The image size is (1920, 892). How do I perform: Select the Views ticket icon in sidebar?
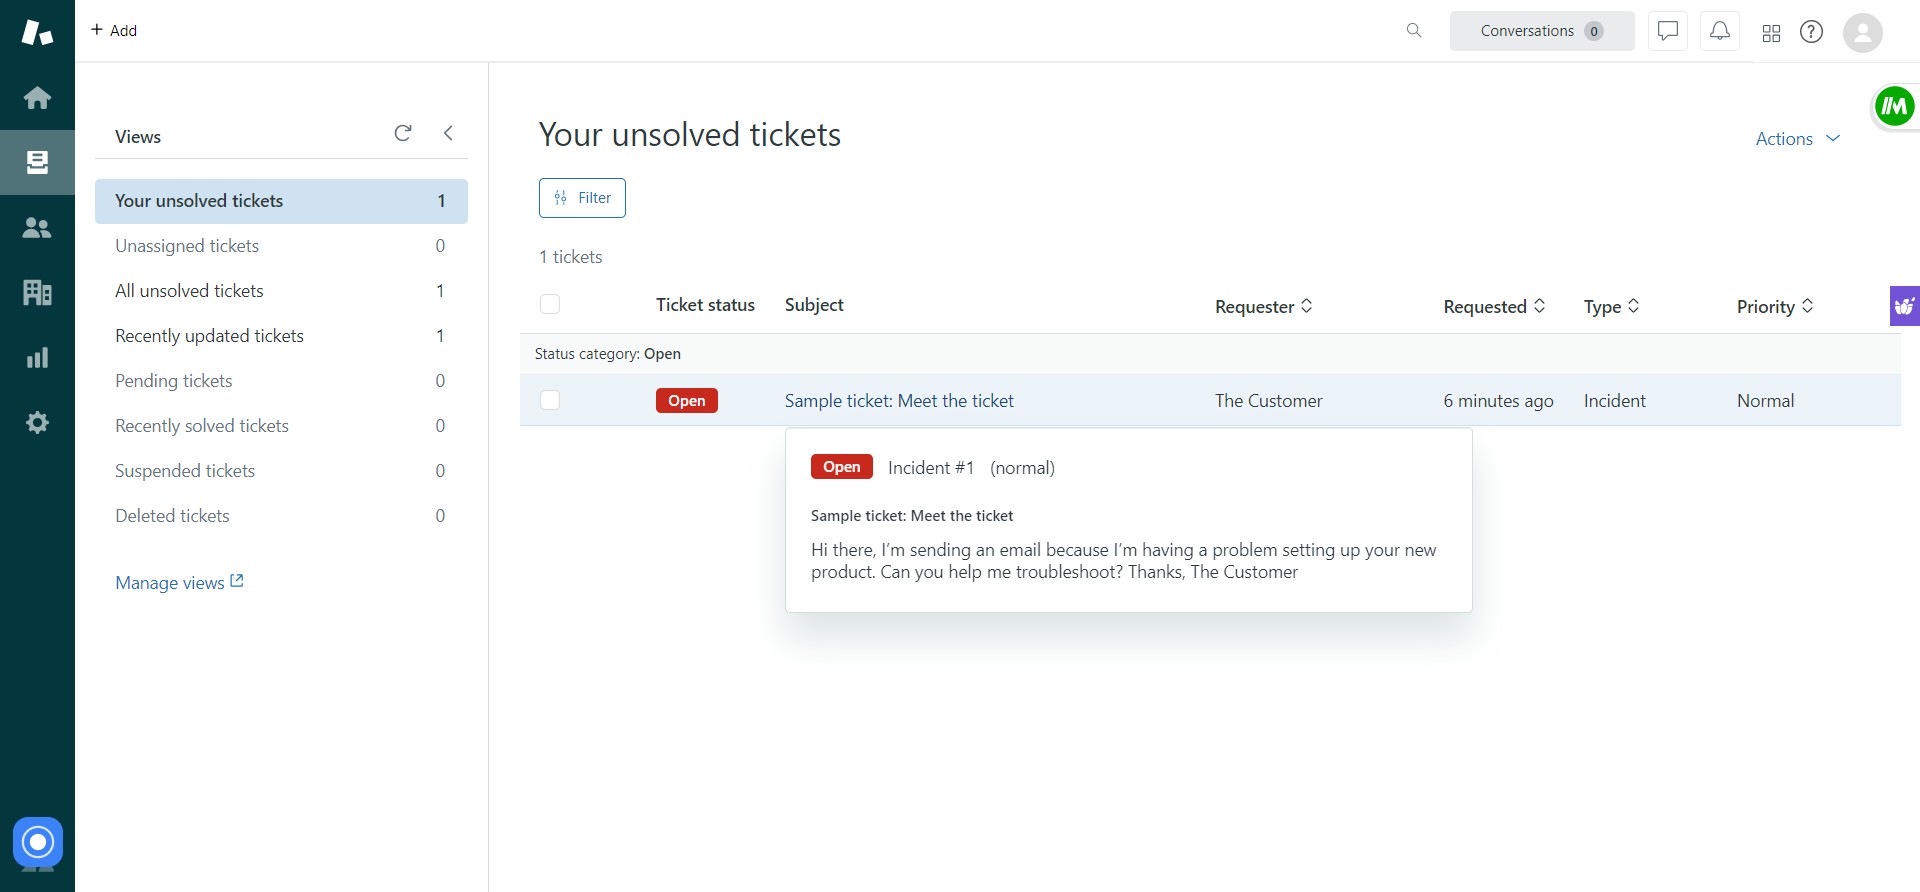coord(37,162)
